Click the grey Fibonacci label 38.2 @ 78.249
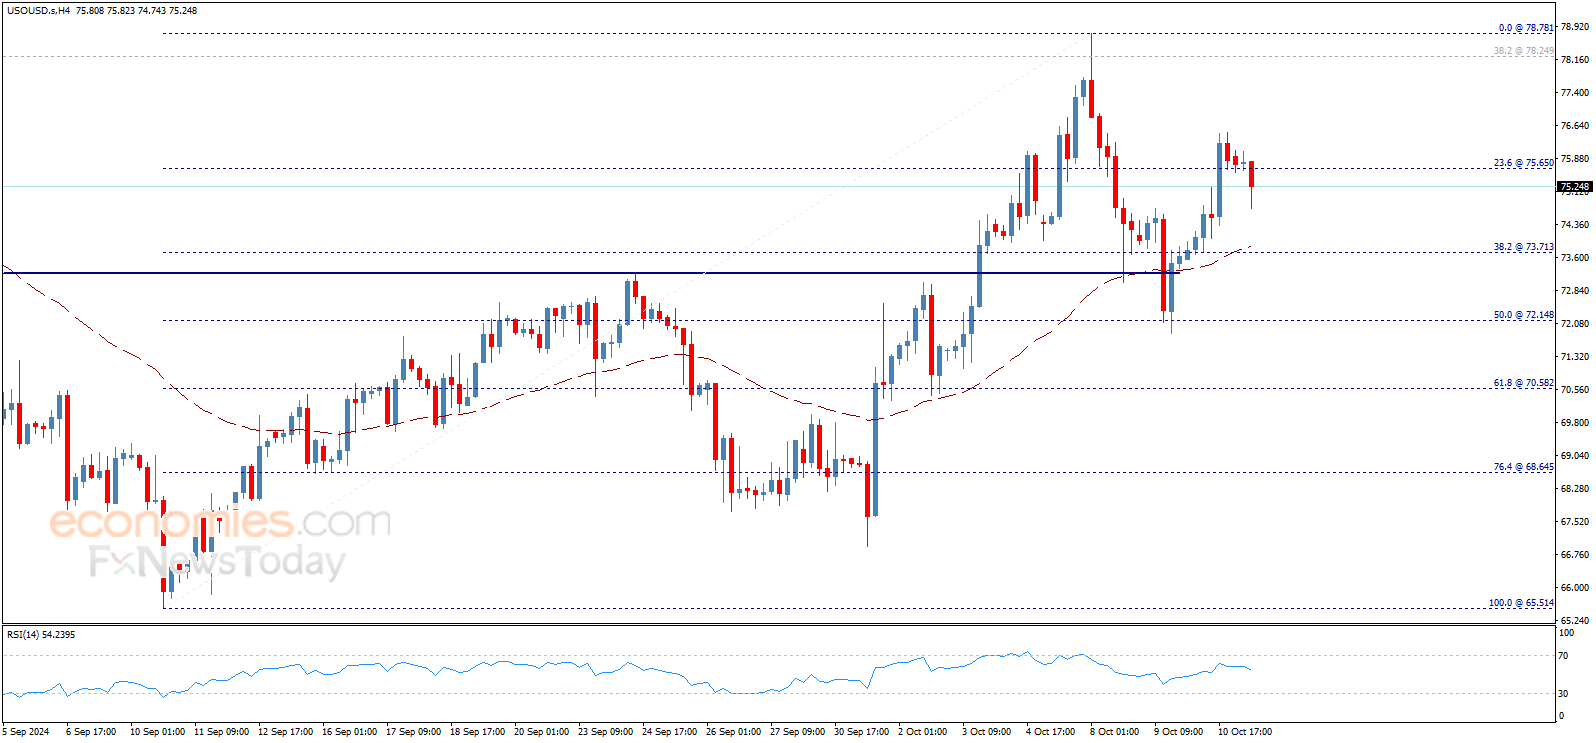Viewport: 1596px width, 743px height. tap(1524, 51)
